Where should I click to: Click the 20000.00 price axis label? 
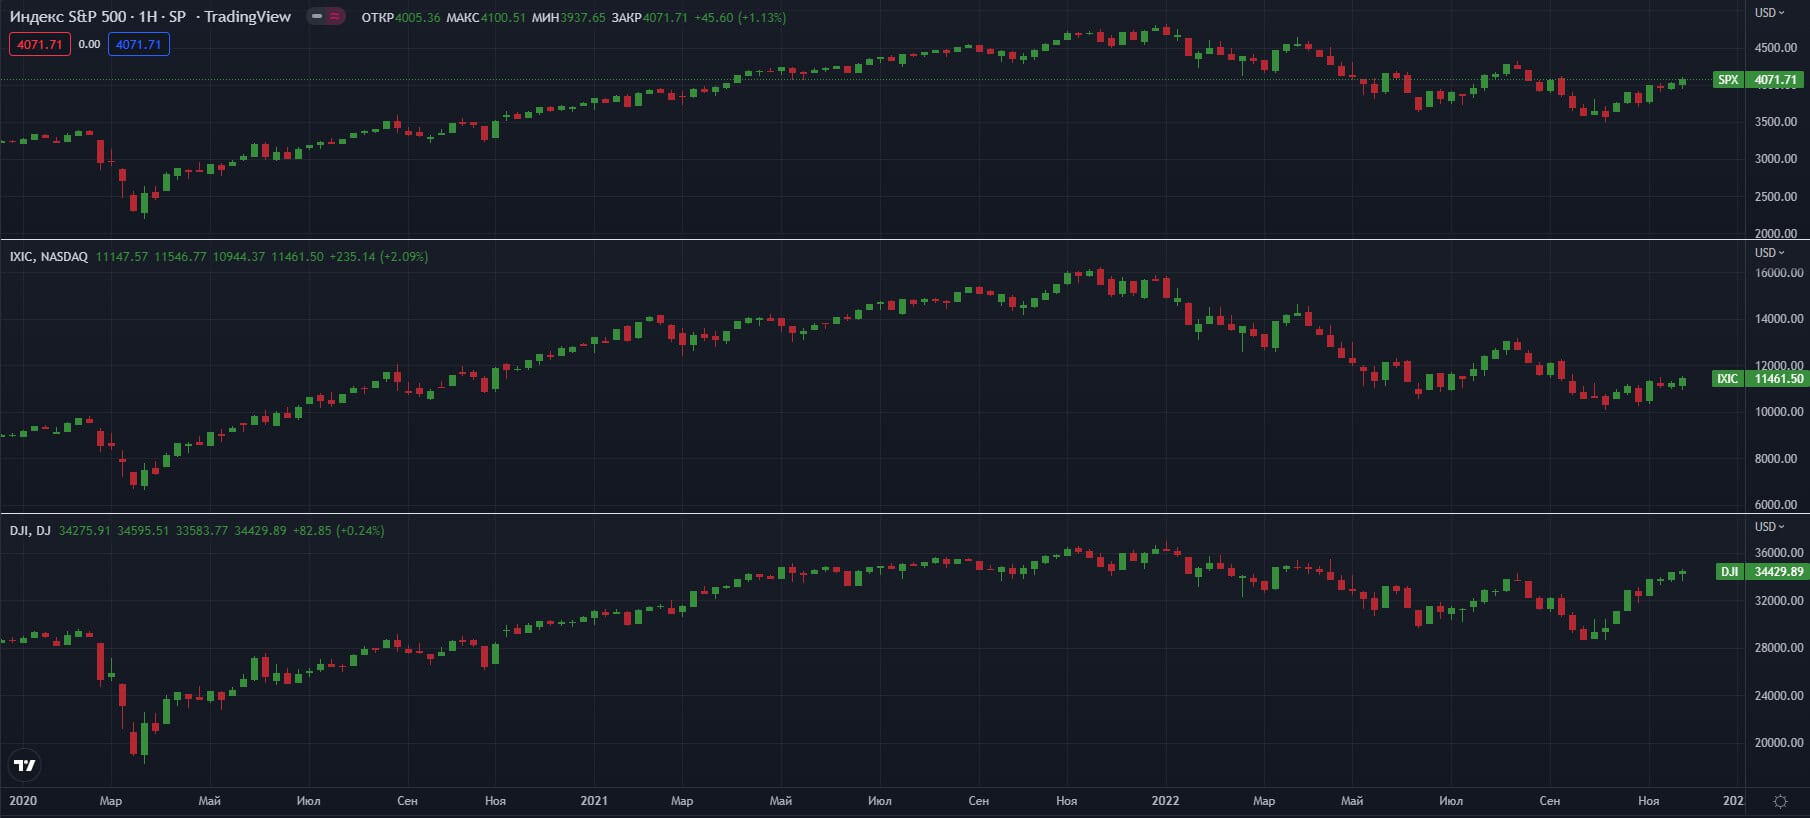1779,743
